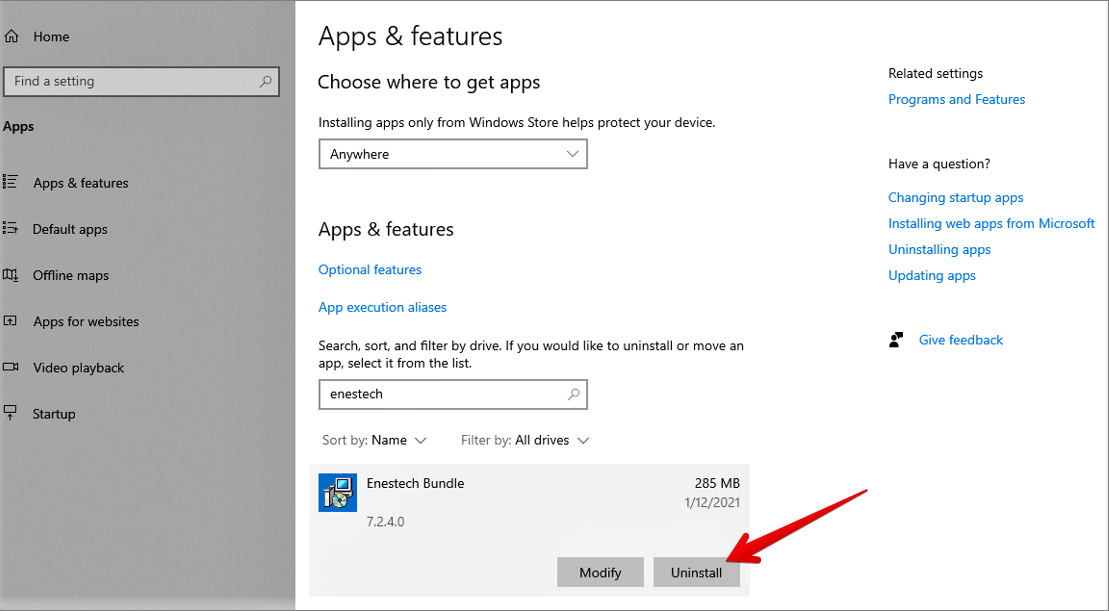Open Default apps settings page
This screenshot has width=1109, height=611.
pyautogui.click(x=70, y=229)
